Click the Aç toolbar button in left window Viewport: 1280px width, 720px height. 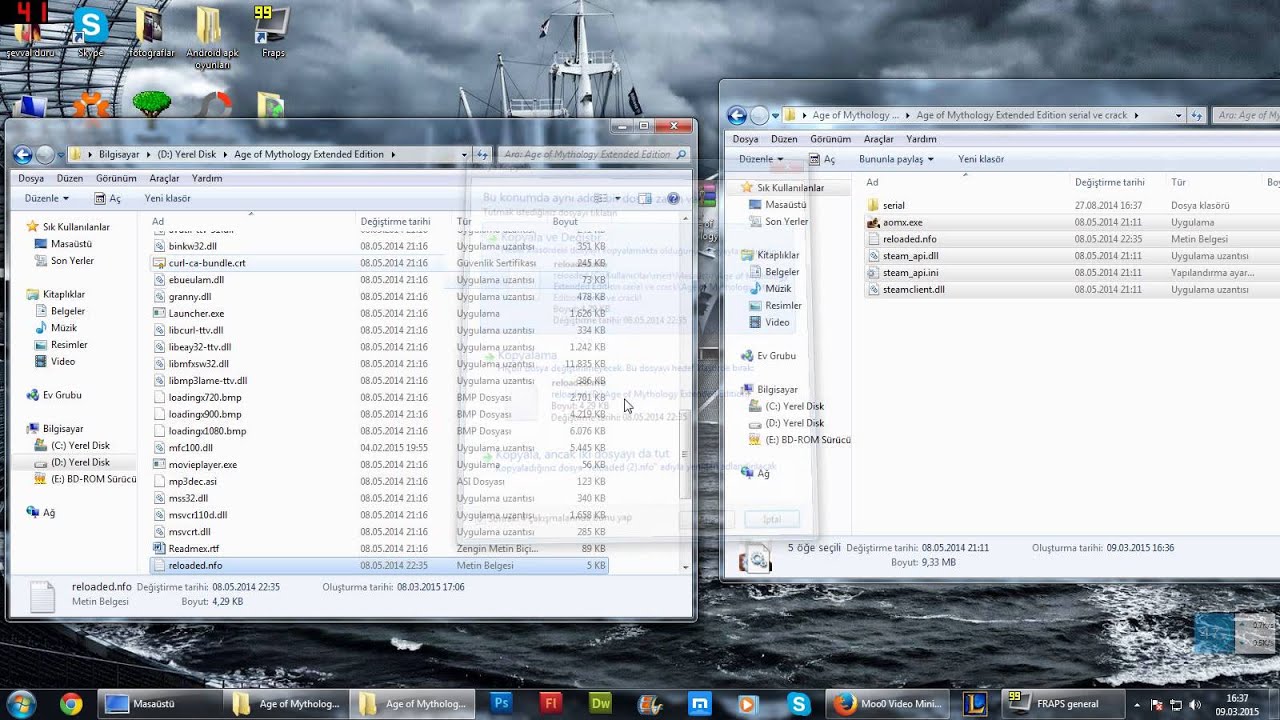[107, 198]
